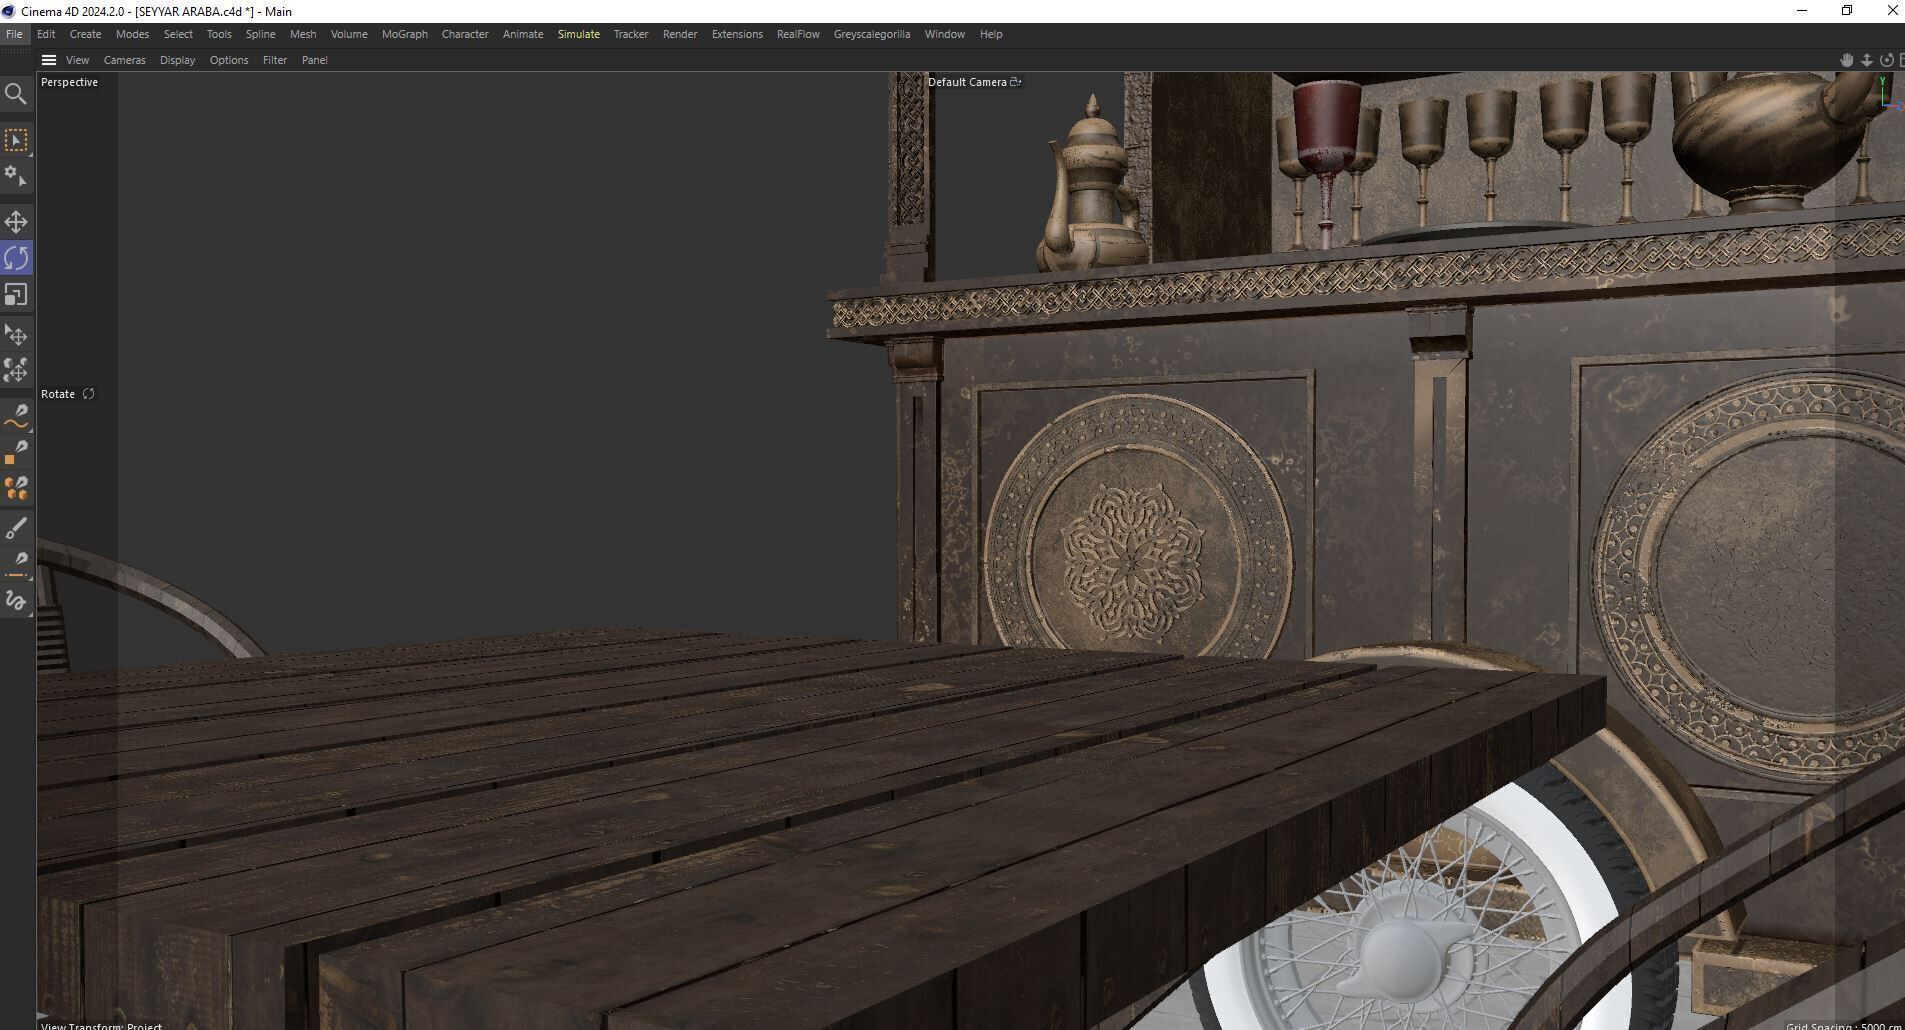
Task: Select the Spline Pen tool
Action: tap(16, 415)
